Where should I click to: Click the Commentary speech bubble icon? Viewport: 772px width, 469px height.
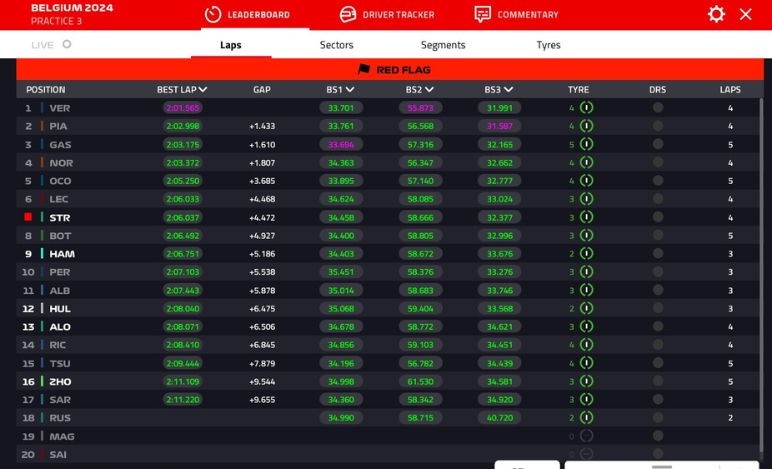(483, 14)
